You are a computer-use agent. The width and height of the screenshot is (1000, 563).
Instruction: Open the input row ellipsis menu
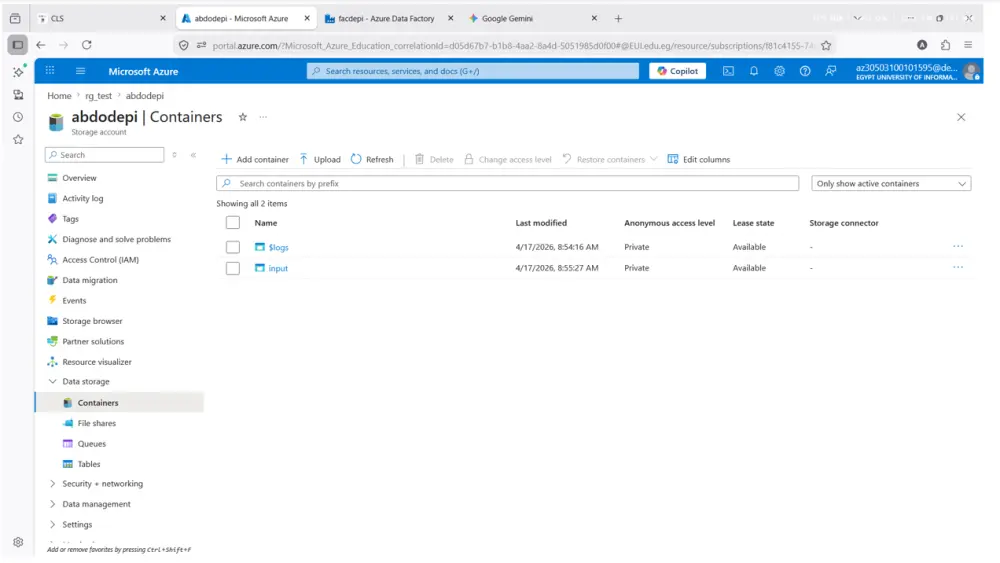[x=958, y=267]
